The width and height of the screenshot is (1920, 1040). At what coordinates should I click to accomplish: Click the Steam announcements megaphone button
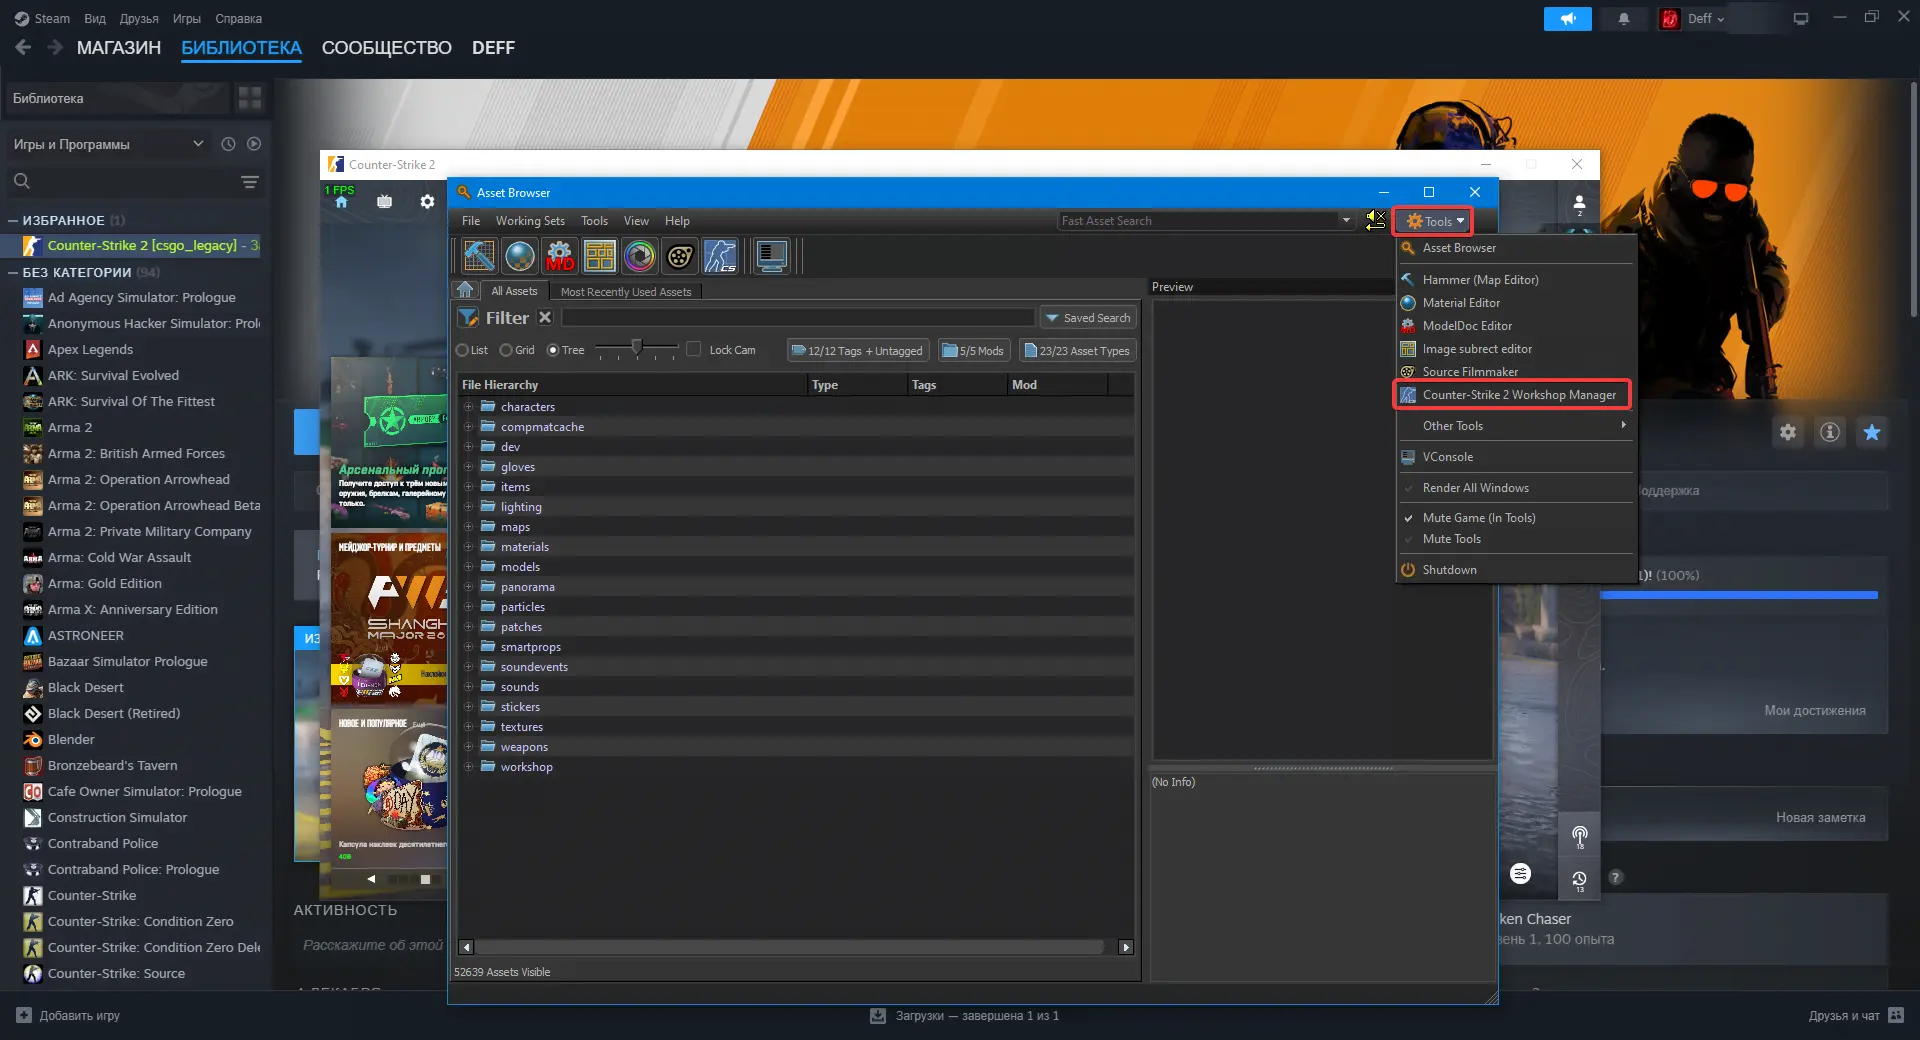pos(1568,19)
